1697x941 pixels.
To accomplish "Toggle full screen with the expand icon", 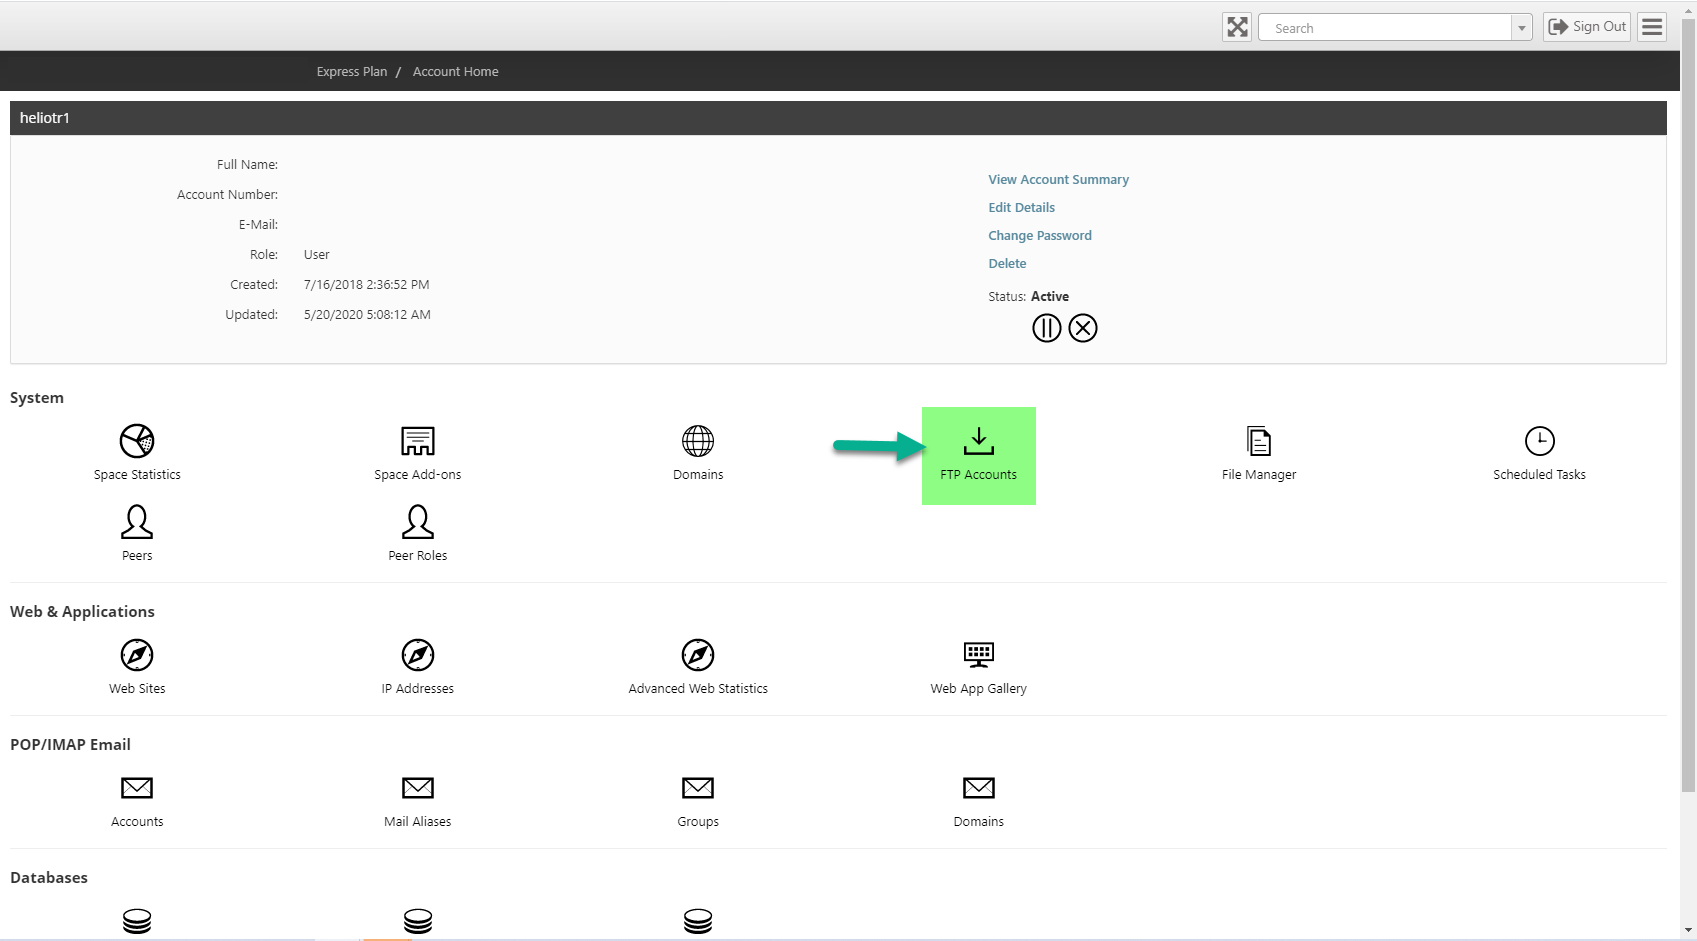I will click(x=1237, y=27).
